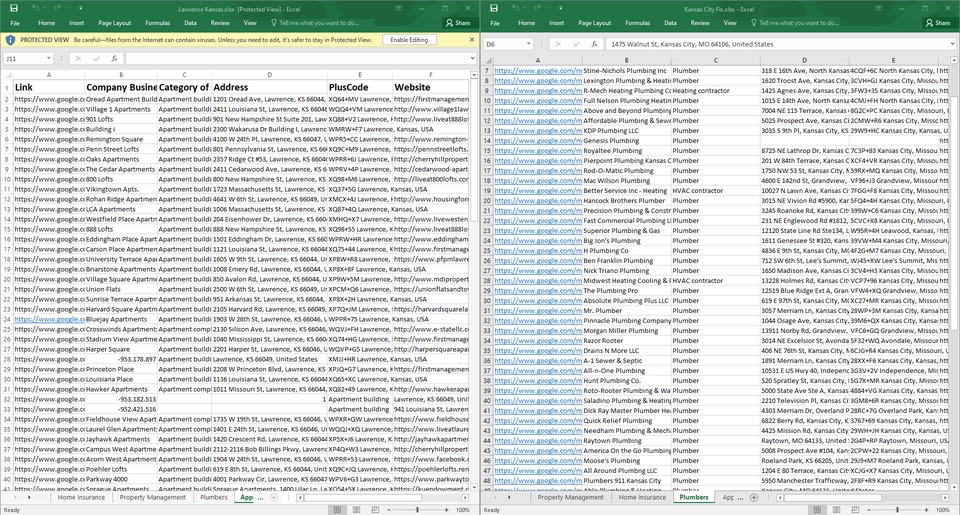Switch to Property Management sheet in Lawrence Kansas window

152,497
